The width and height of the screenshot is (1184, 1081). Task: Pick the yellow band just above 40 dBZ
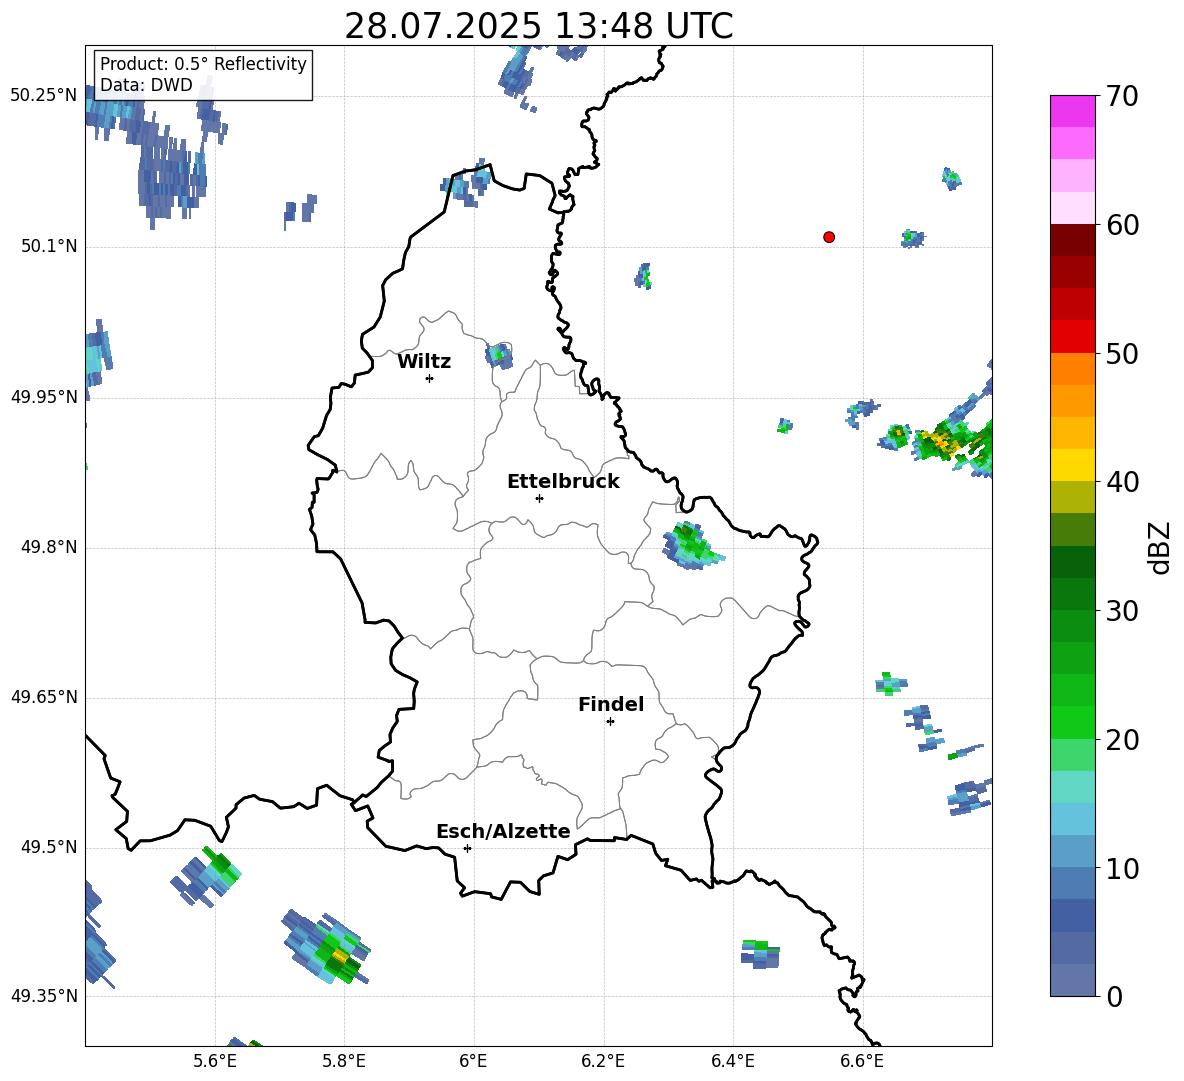[1072, 466]
